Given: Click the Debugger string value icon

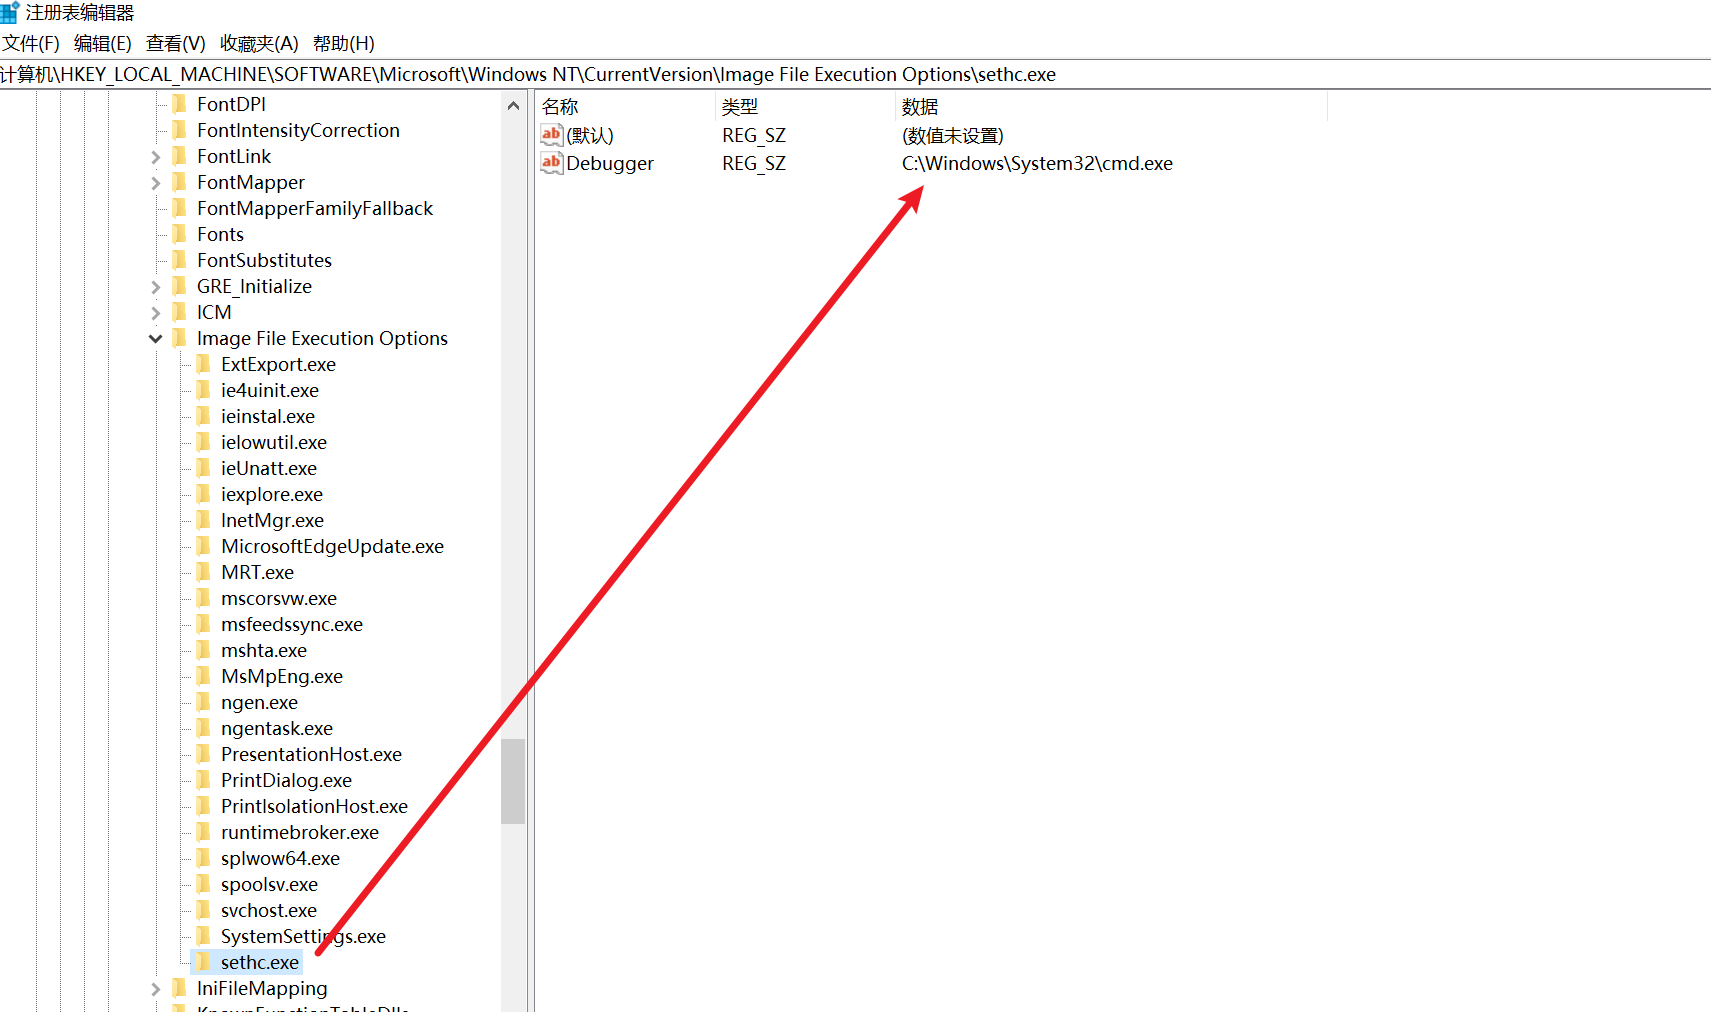Looking at the screenshot, I should [x=551, y=163].
